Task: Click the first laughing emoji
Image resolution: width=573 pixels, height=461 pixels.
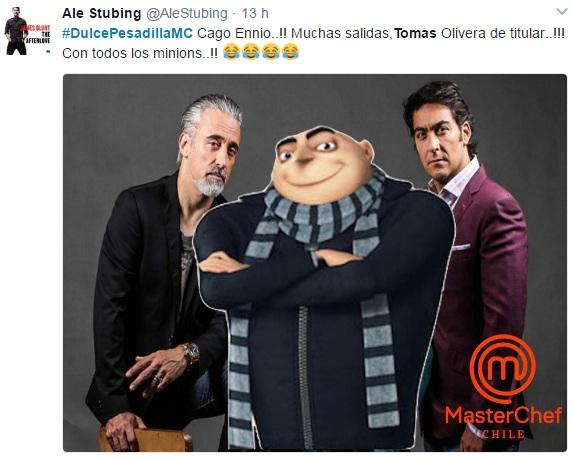Action: click(231, 51)
